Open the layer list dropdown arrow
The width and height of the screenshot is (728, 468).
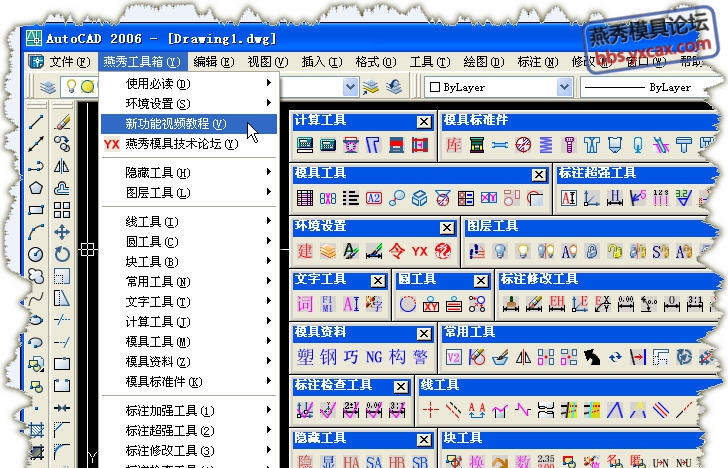(x=351, y=87)
